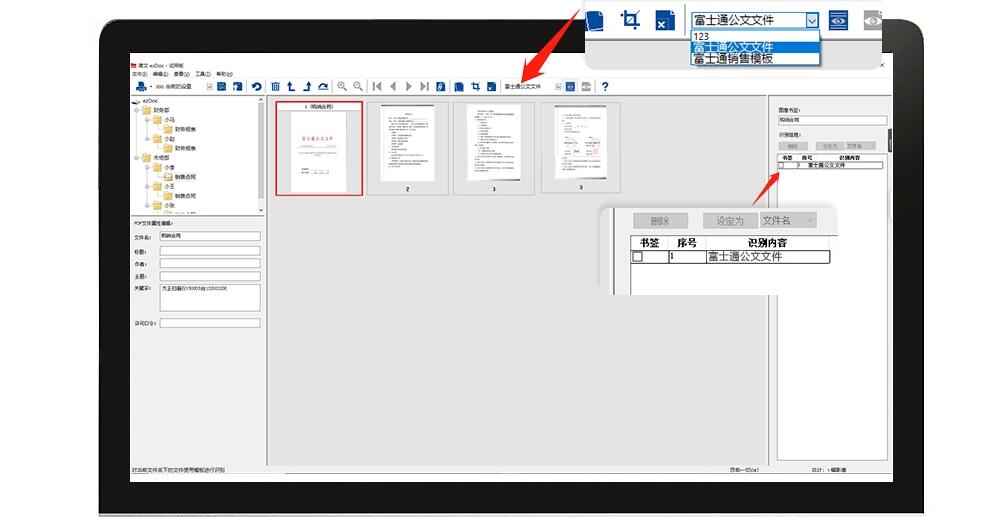Open the 查看 menu

[181, 74]
